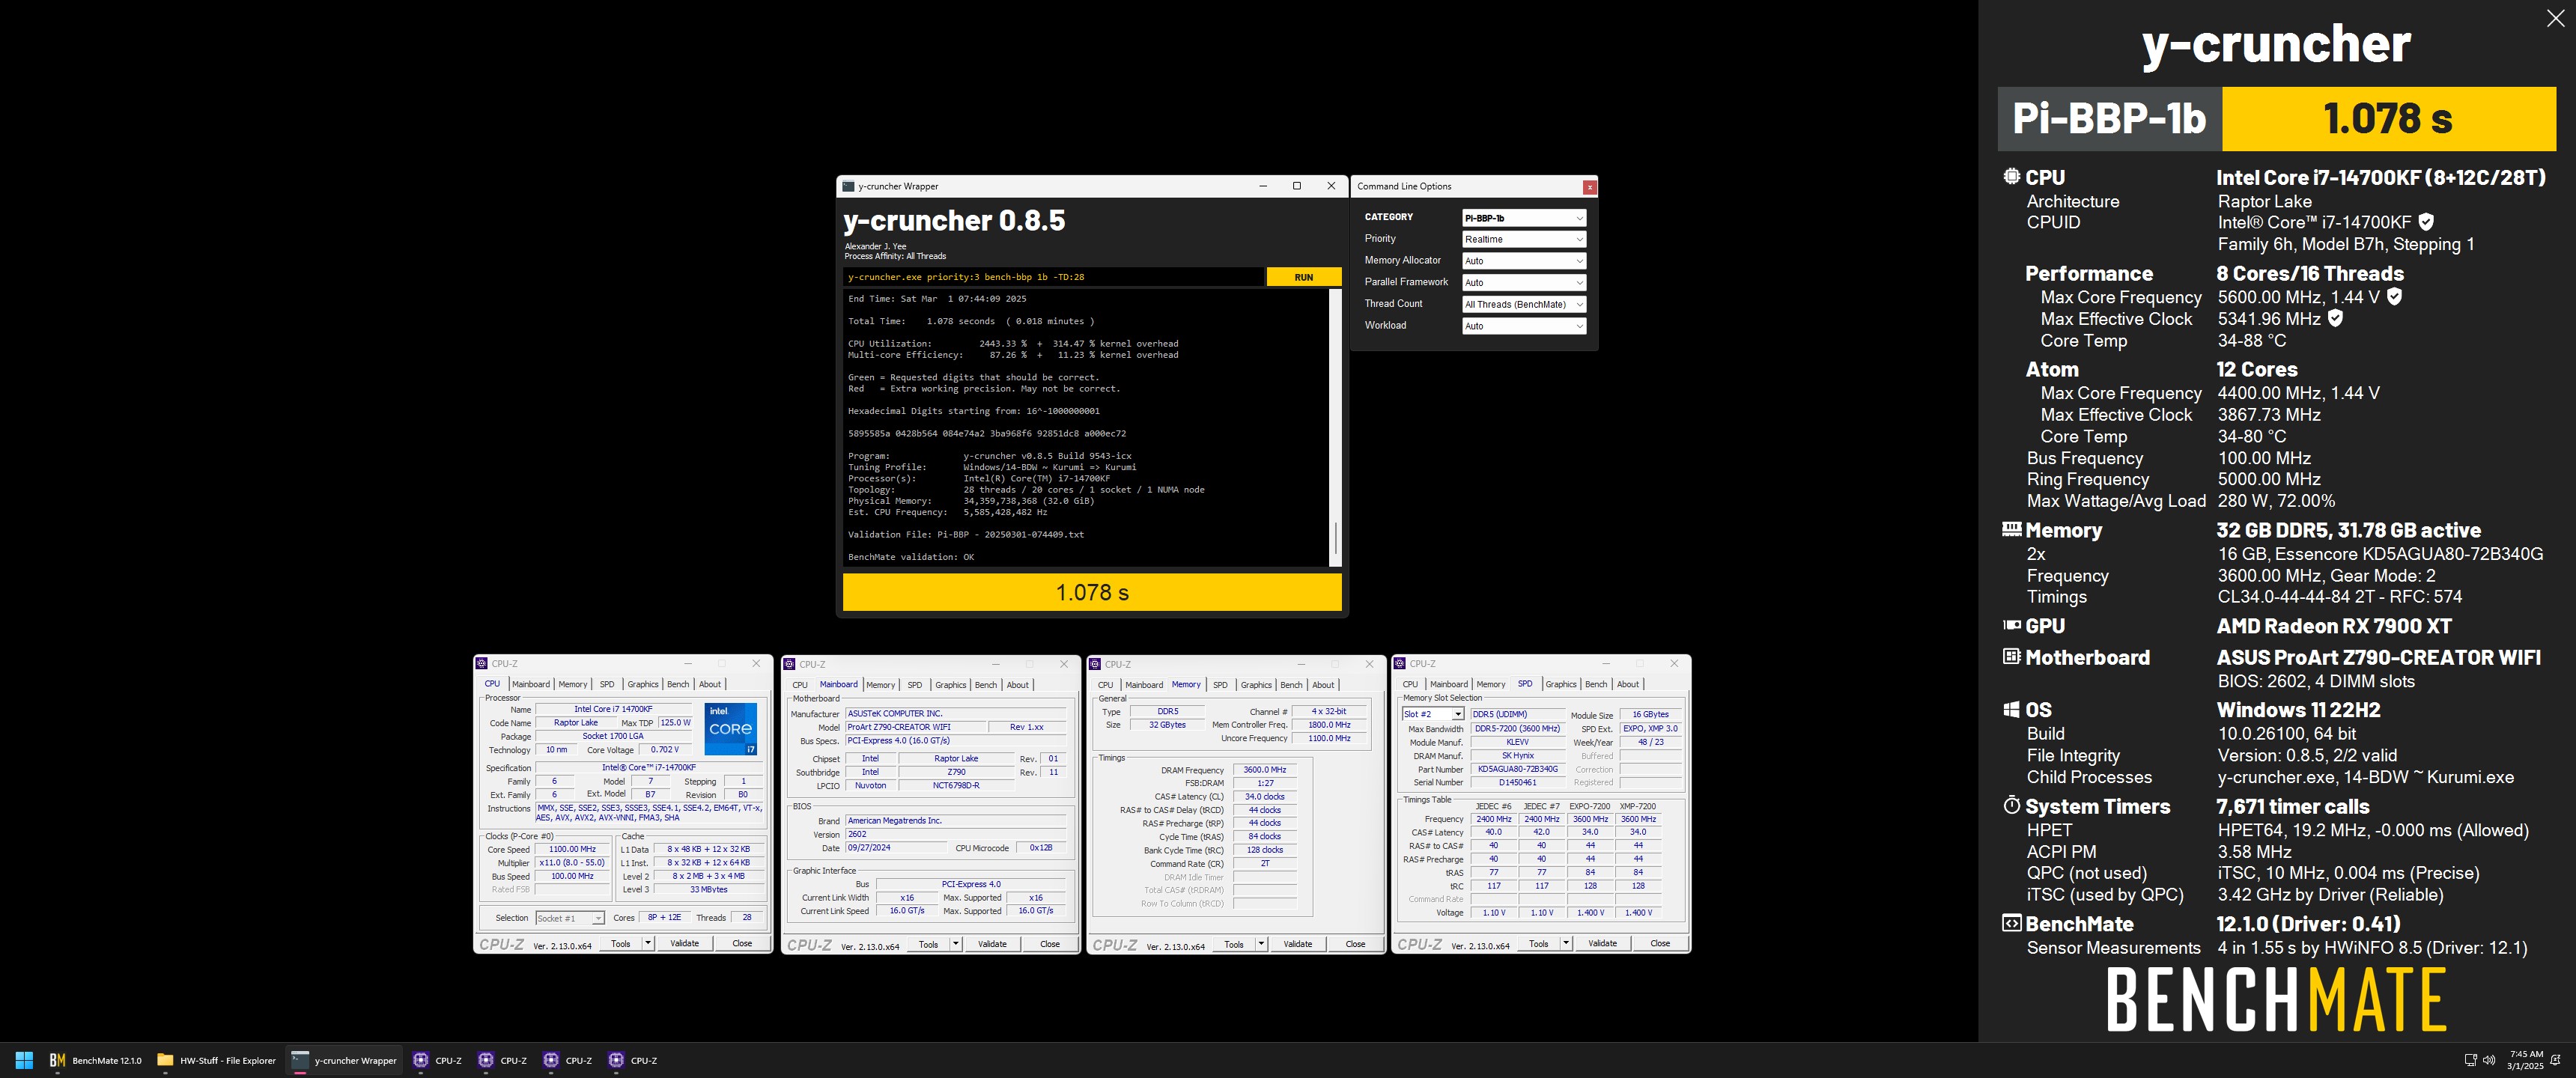2576x1078 pixels.
Task: Click Tools button in CPU-Z SPD window
Action: pos(1538,943)
